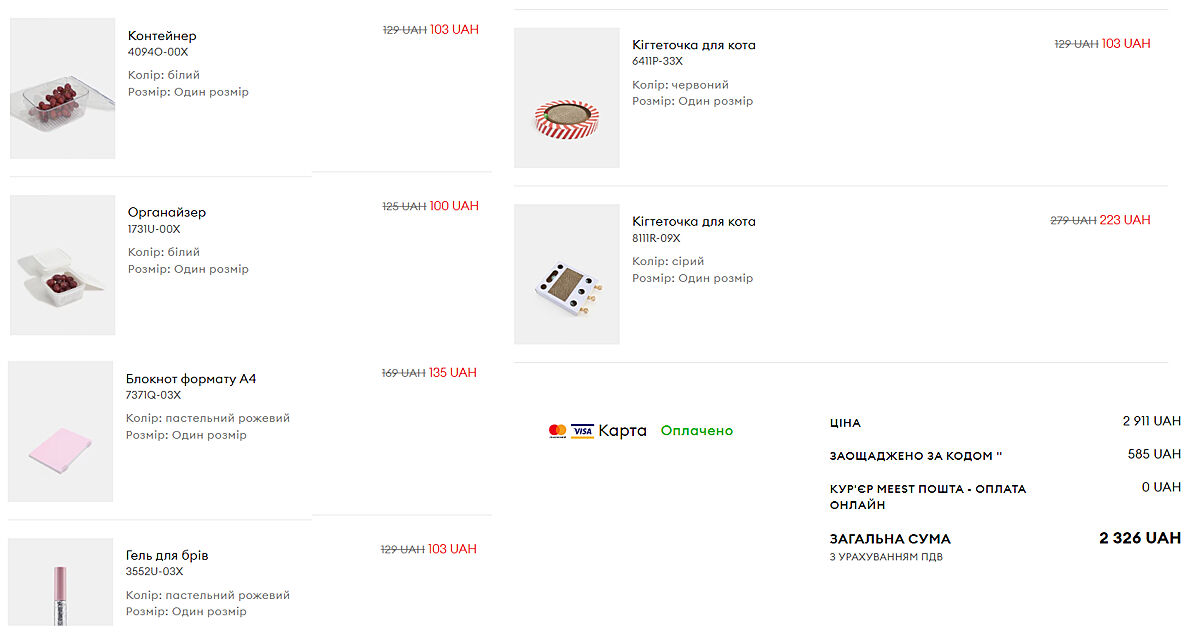This screenshot has width=1200, height=644.
Task: Click the 585 UAH saved-by-code amount
Action: click(1154, 454)
